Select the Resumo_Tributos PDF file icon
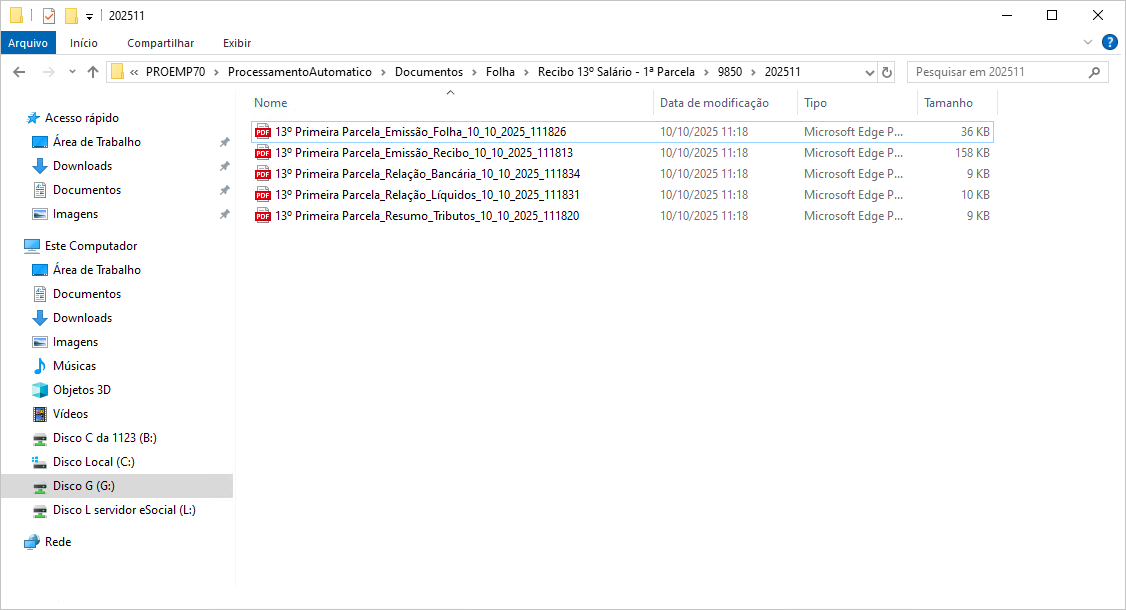The width and height of the screenshot is (1126, 610). pyautogui.click(x=263, y=216)
